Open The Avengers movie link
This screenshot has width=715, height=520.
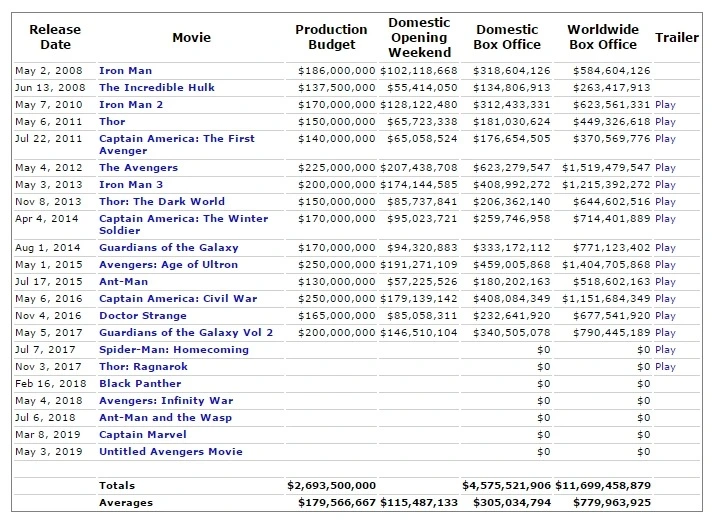pos(138,168)
